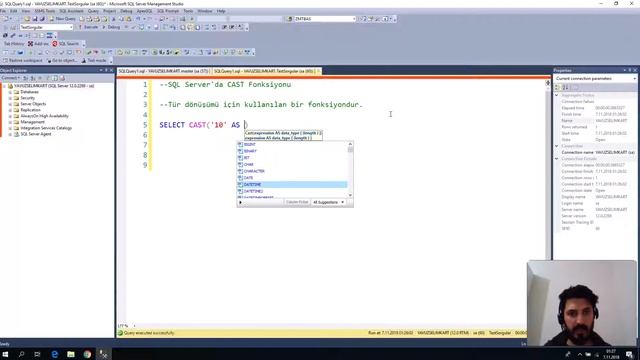Select DATE in the suggestion list
The width and height of the screenshot is (640, 360).
[x=292, y=178]
